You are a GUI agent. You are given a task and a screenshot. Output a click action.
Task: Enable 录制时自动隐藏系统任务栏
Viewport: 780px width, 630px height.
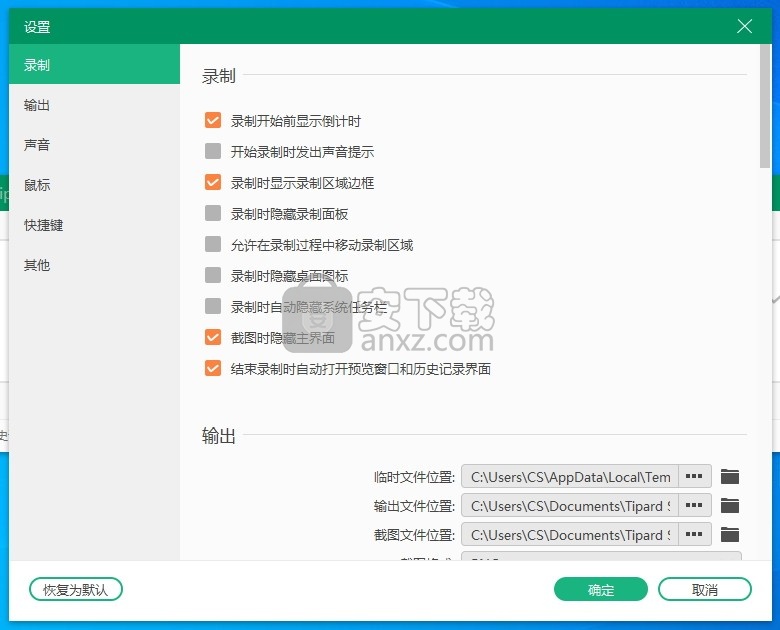(x=213, y=306)
